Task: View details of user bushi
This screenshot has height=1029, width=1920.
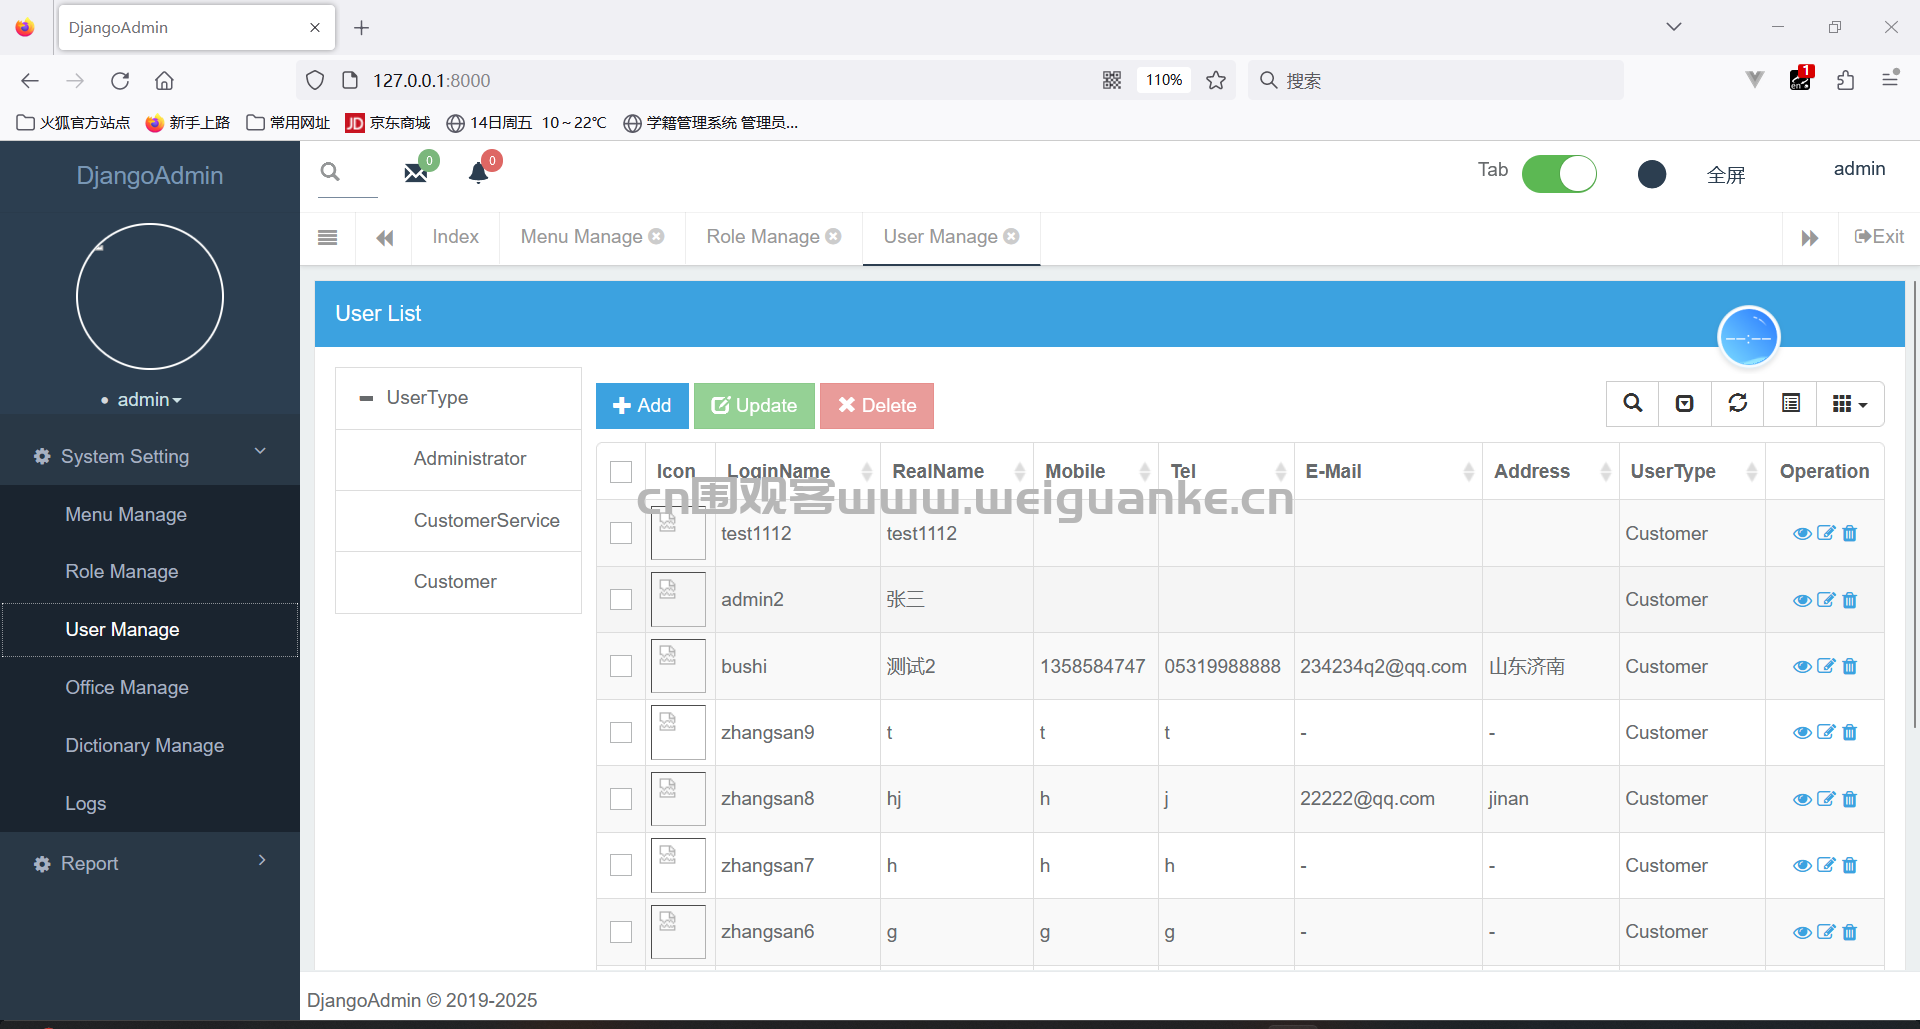Action: 1802,667
